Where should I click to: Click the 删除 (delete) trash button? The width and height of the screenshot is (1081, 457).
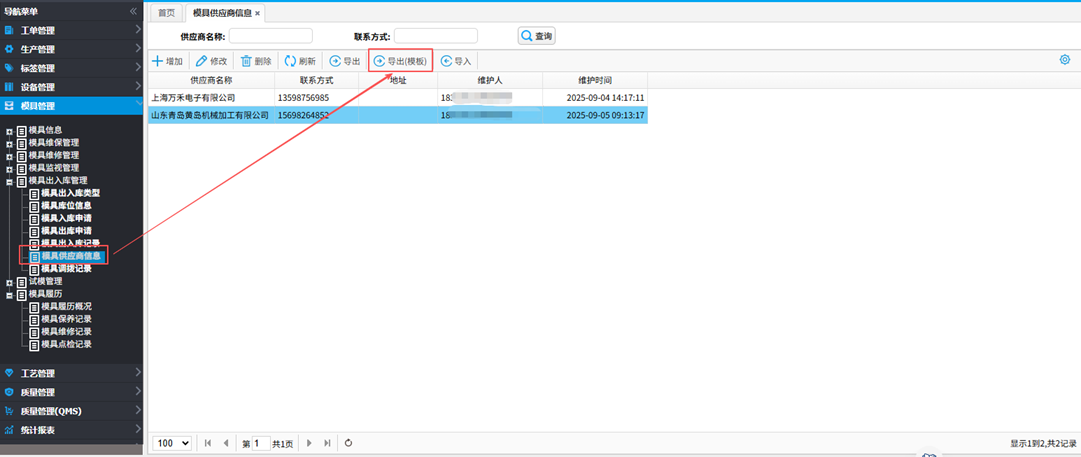click(x=256, y=61)
